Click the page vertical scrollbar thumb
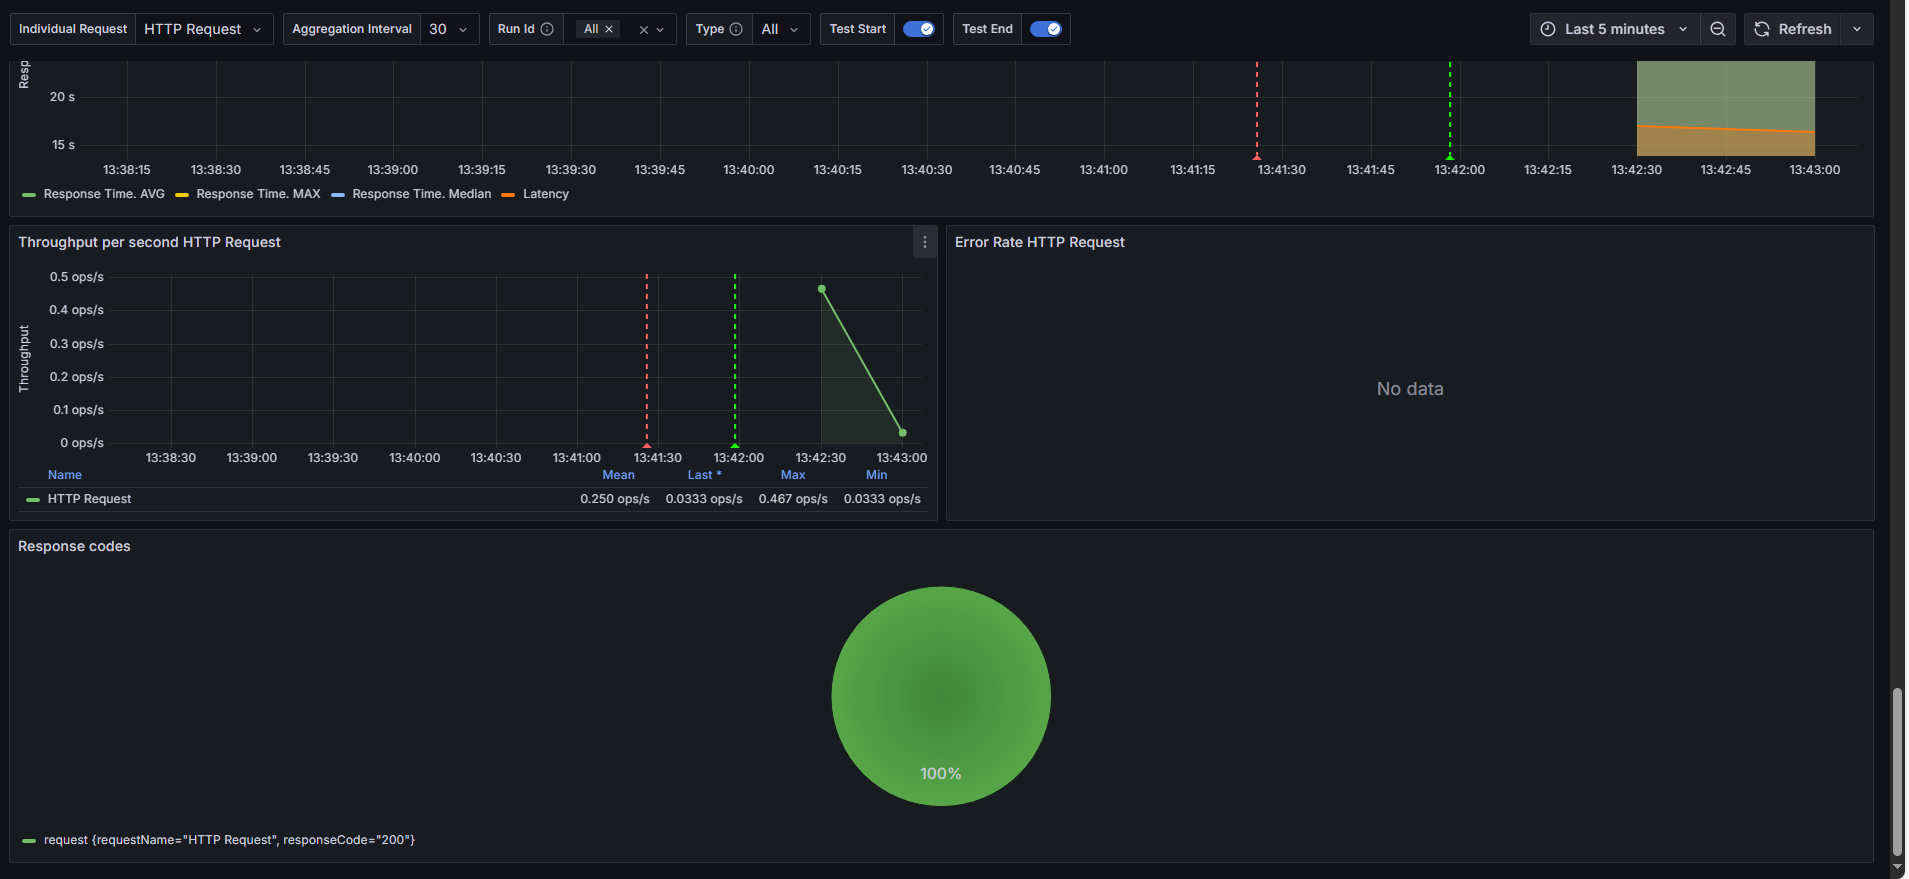 (1897, 771)
